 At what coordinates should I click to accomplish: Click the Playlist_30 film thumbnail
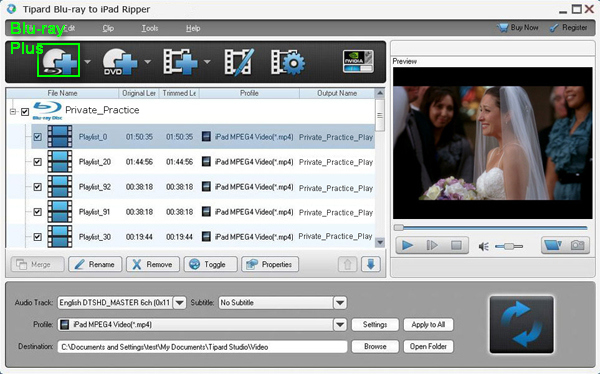click(60, 236)
